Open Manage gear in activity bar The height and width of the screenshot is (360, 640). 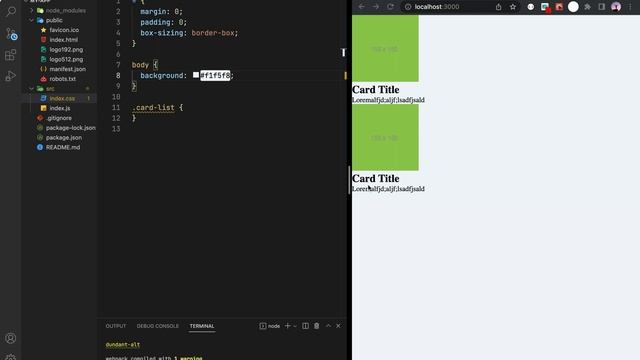click(x=11, y=357)
